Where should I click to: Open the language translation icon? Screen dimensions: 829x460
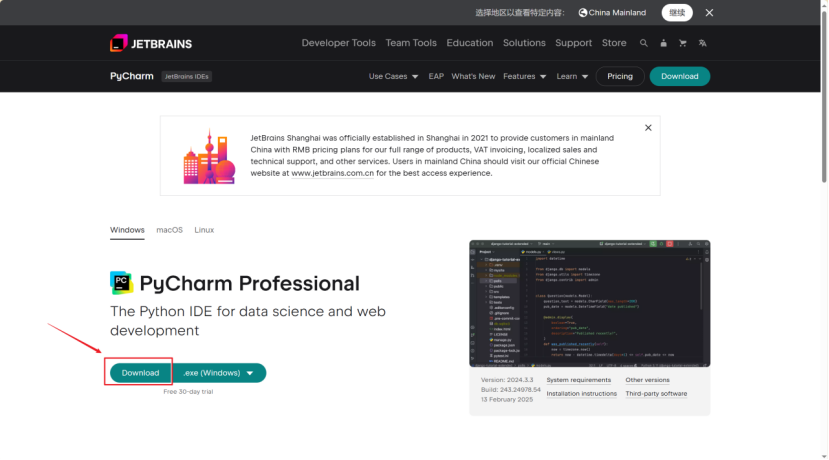[702, 43]
